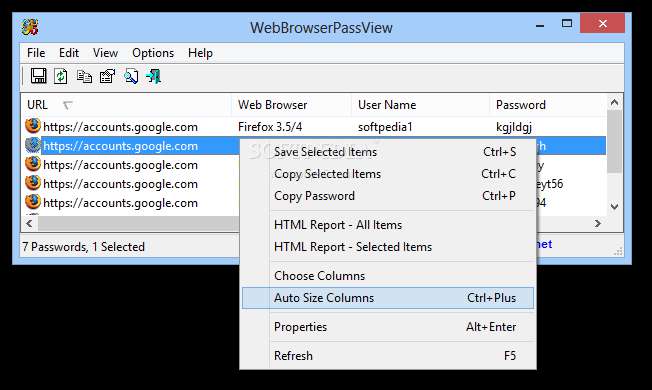Click the Find magnifier toolbar icon
The height and width of the screenshot is (390, 652).
[x=131, y=77]
